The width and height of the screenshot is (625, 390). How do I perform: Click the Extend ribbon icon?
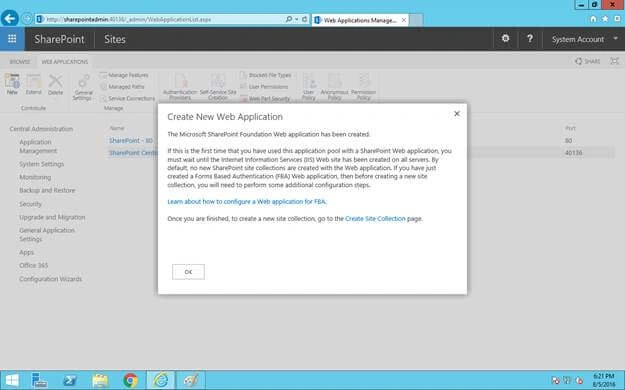(33, 84)
